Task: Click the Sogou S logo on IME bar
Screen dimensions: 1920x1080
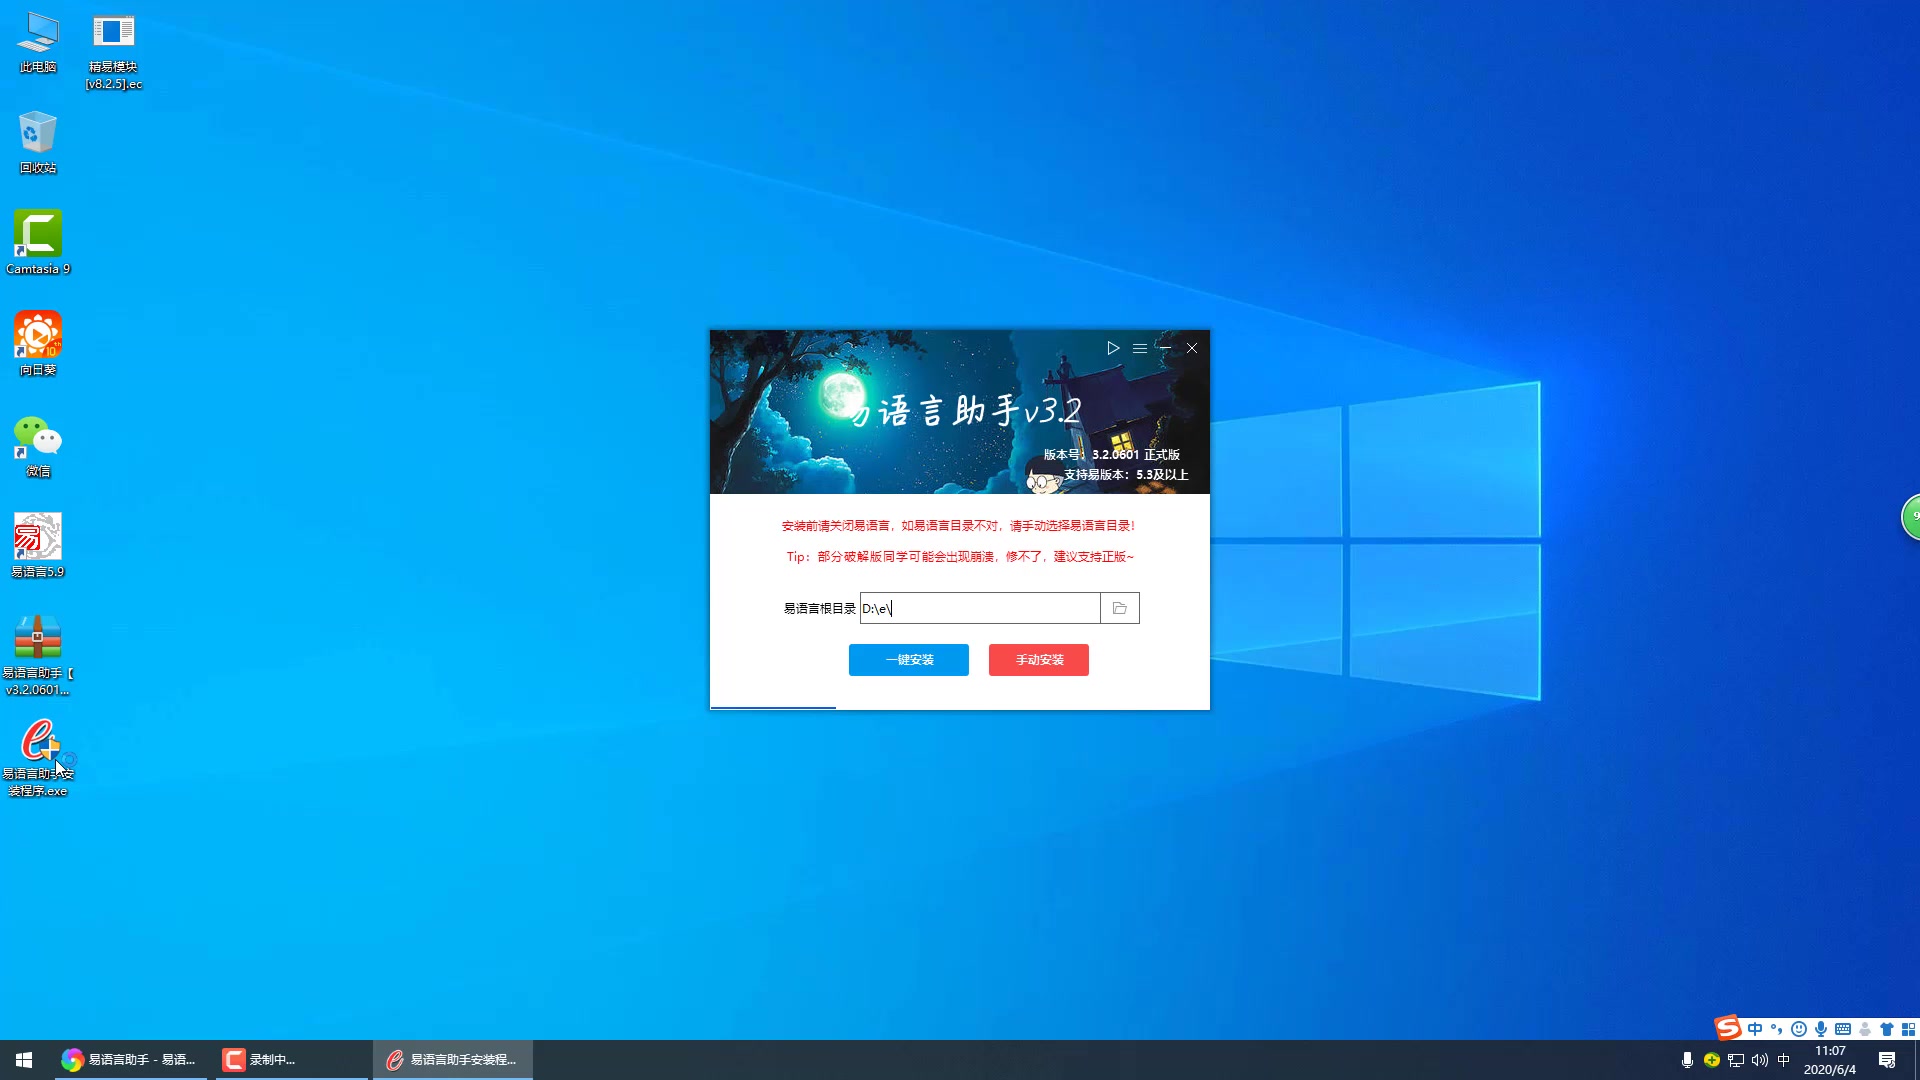Action: click(1727, 1028)
